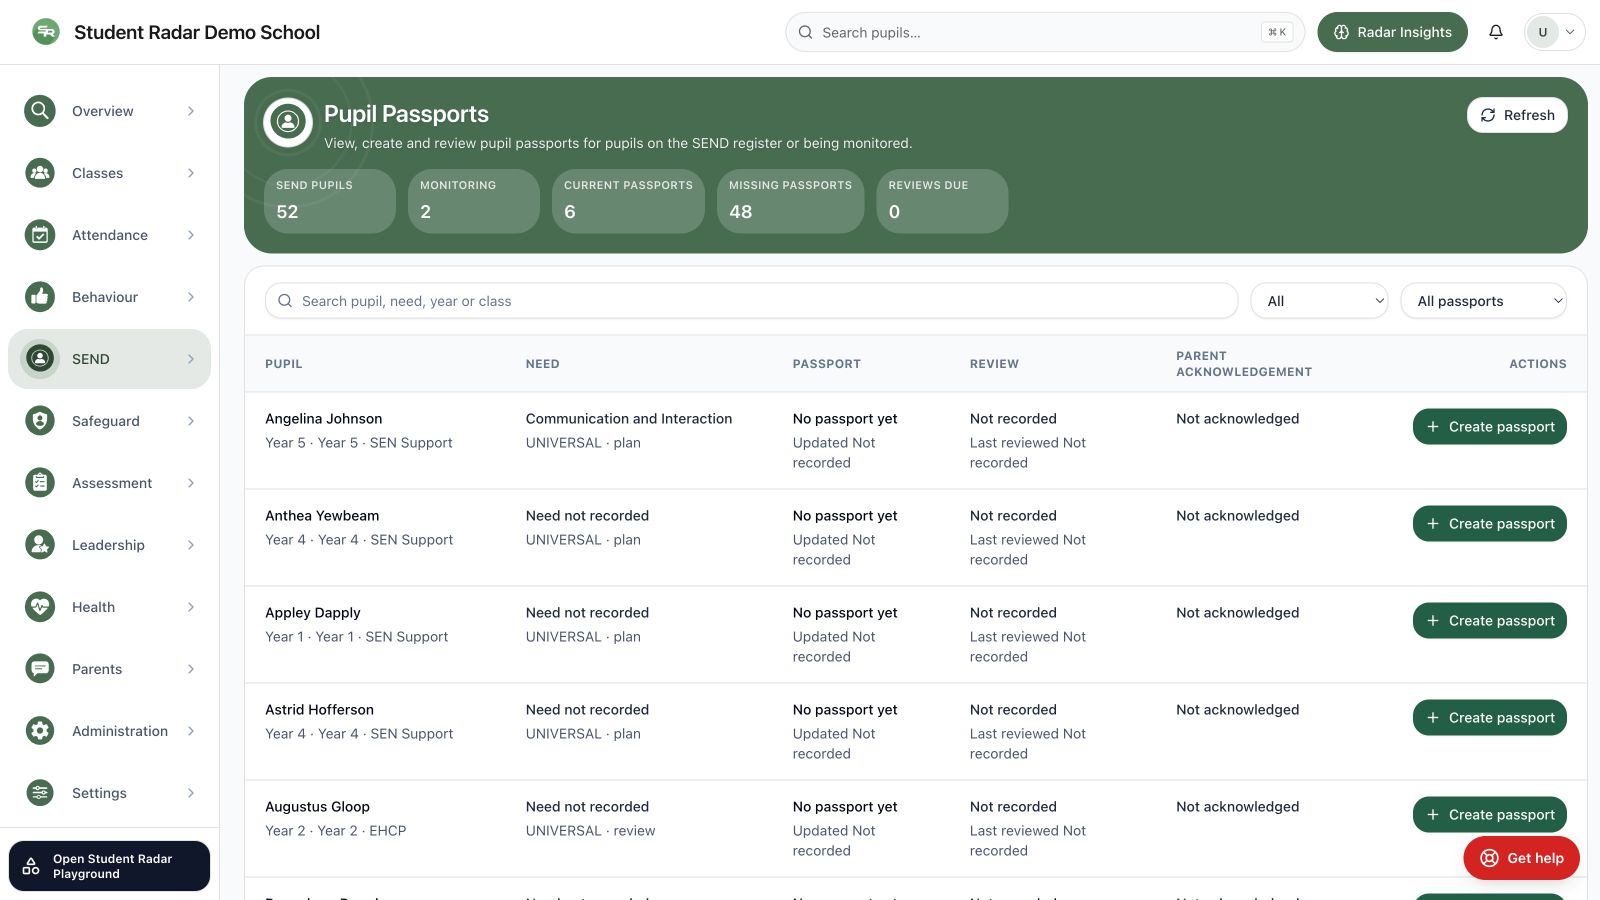1600x900 pixels.
Task: Select the Behaviour thumbs-up icon
Action: (40, 297)
